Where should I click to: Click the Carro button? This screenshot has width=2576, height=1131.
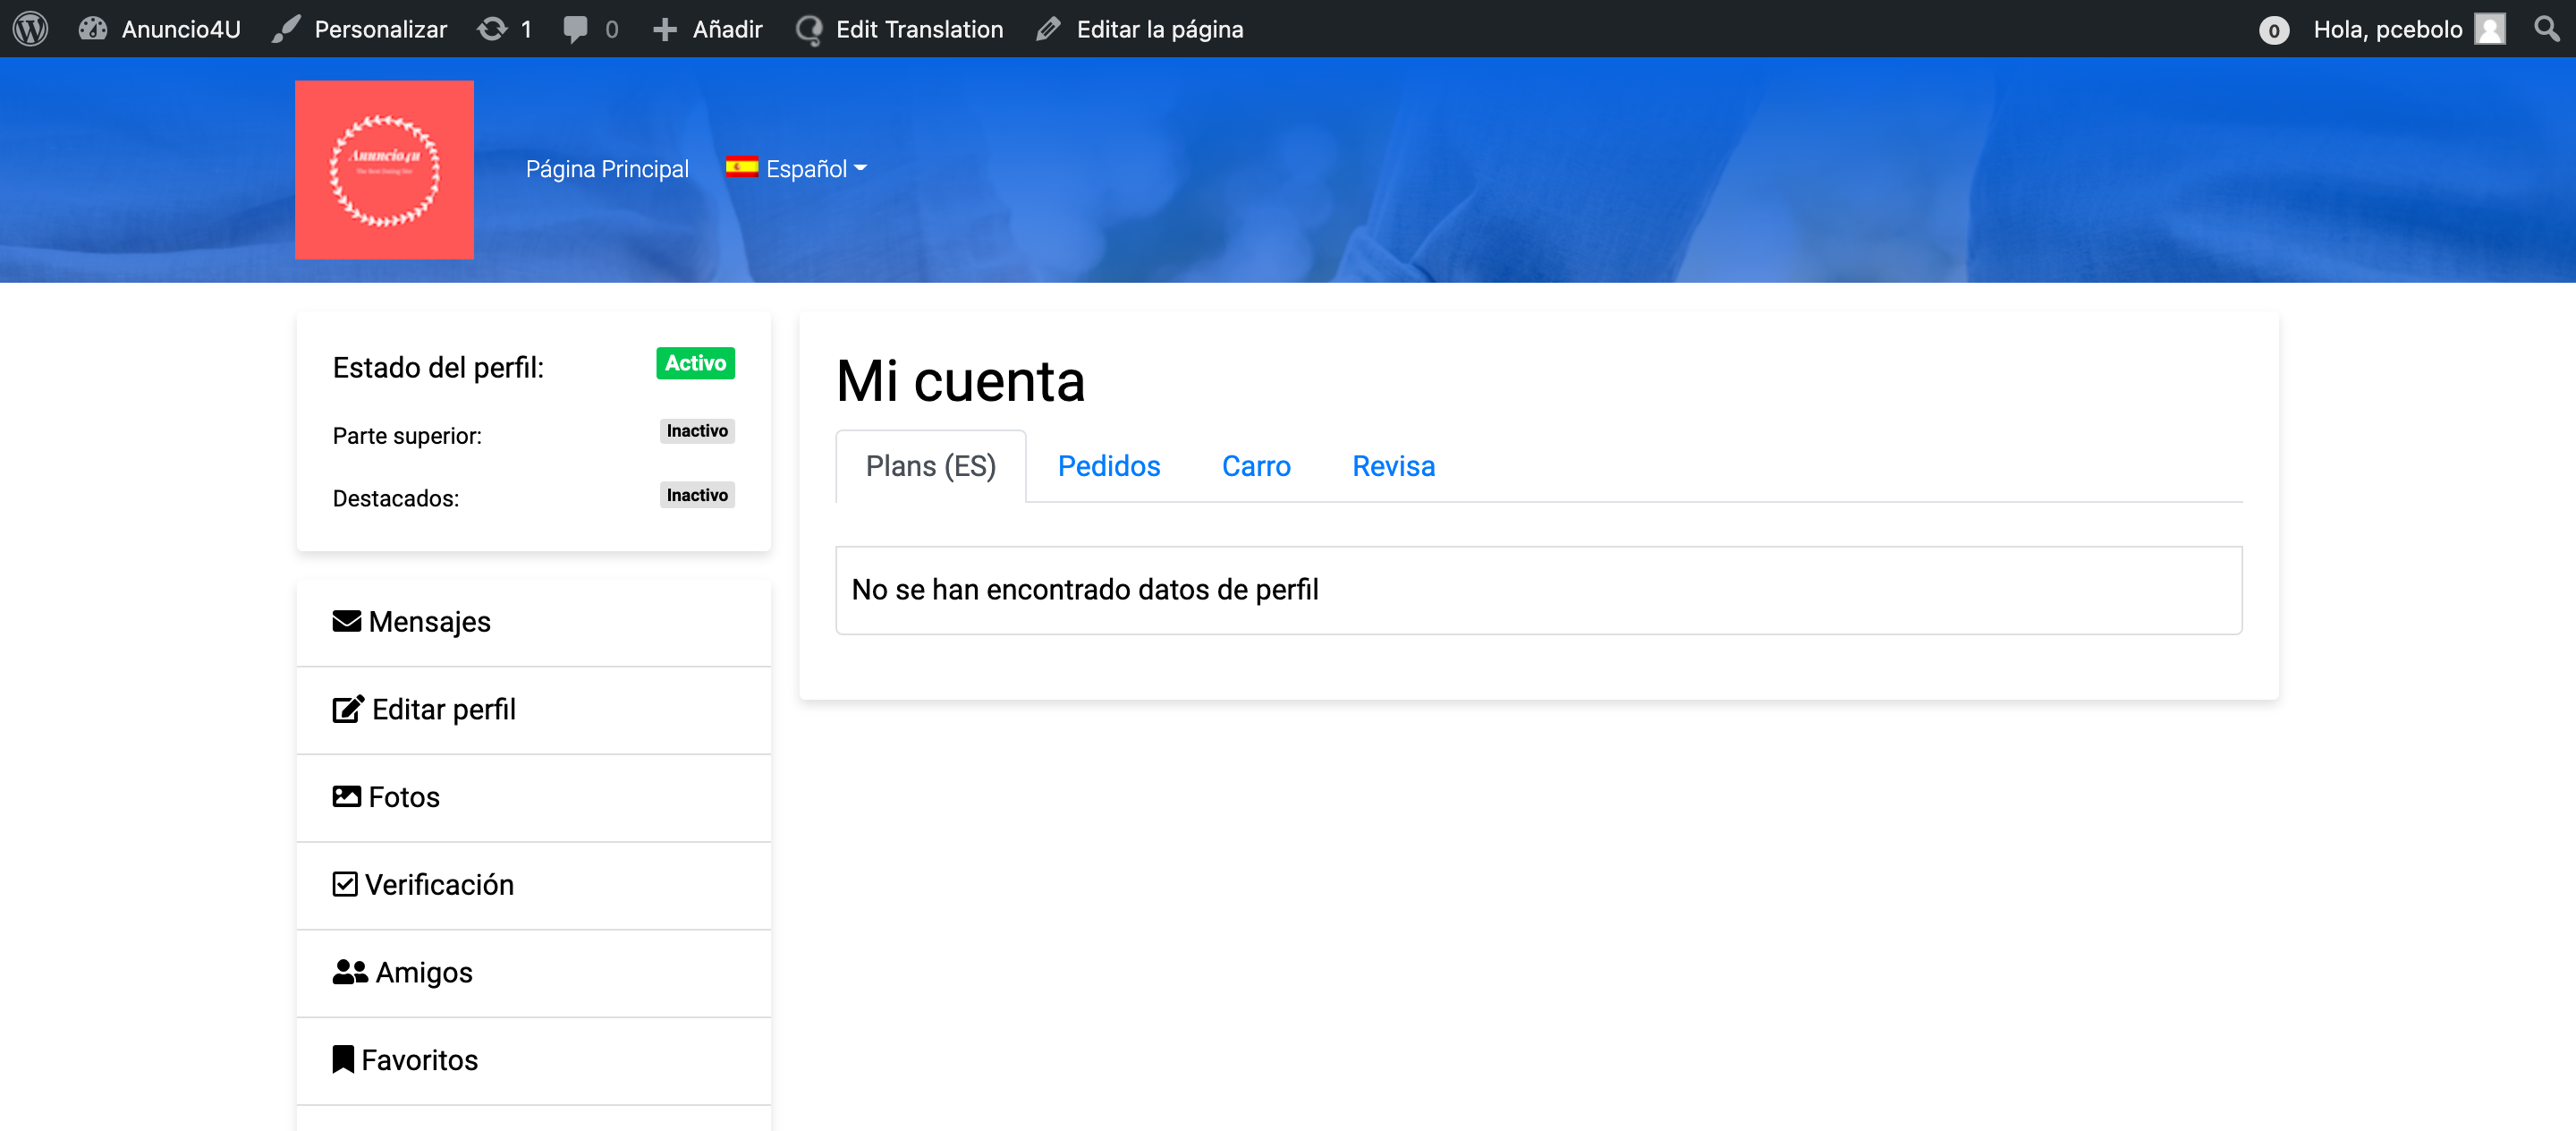tap(1255, 467)
